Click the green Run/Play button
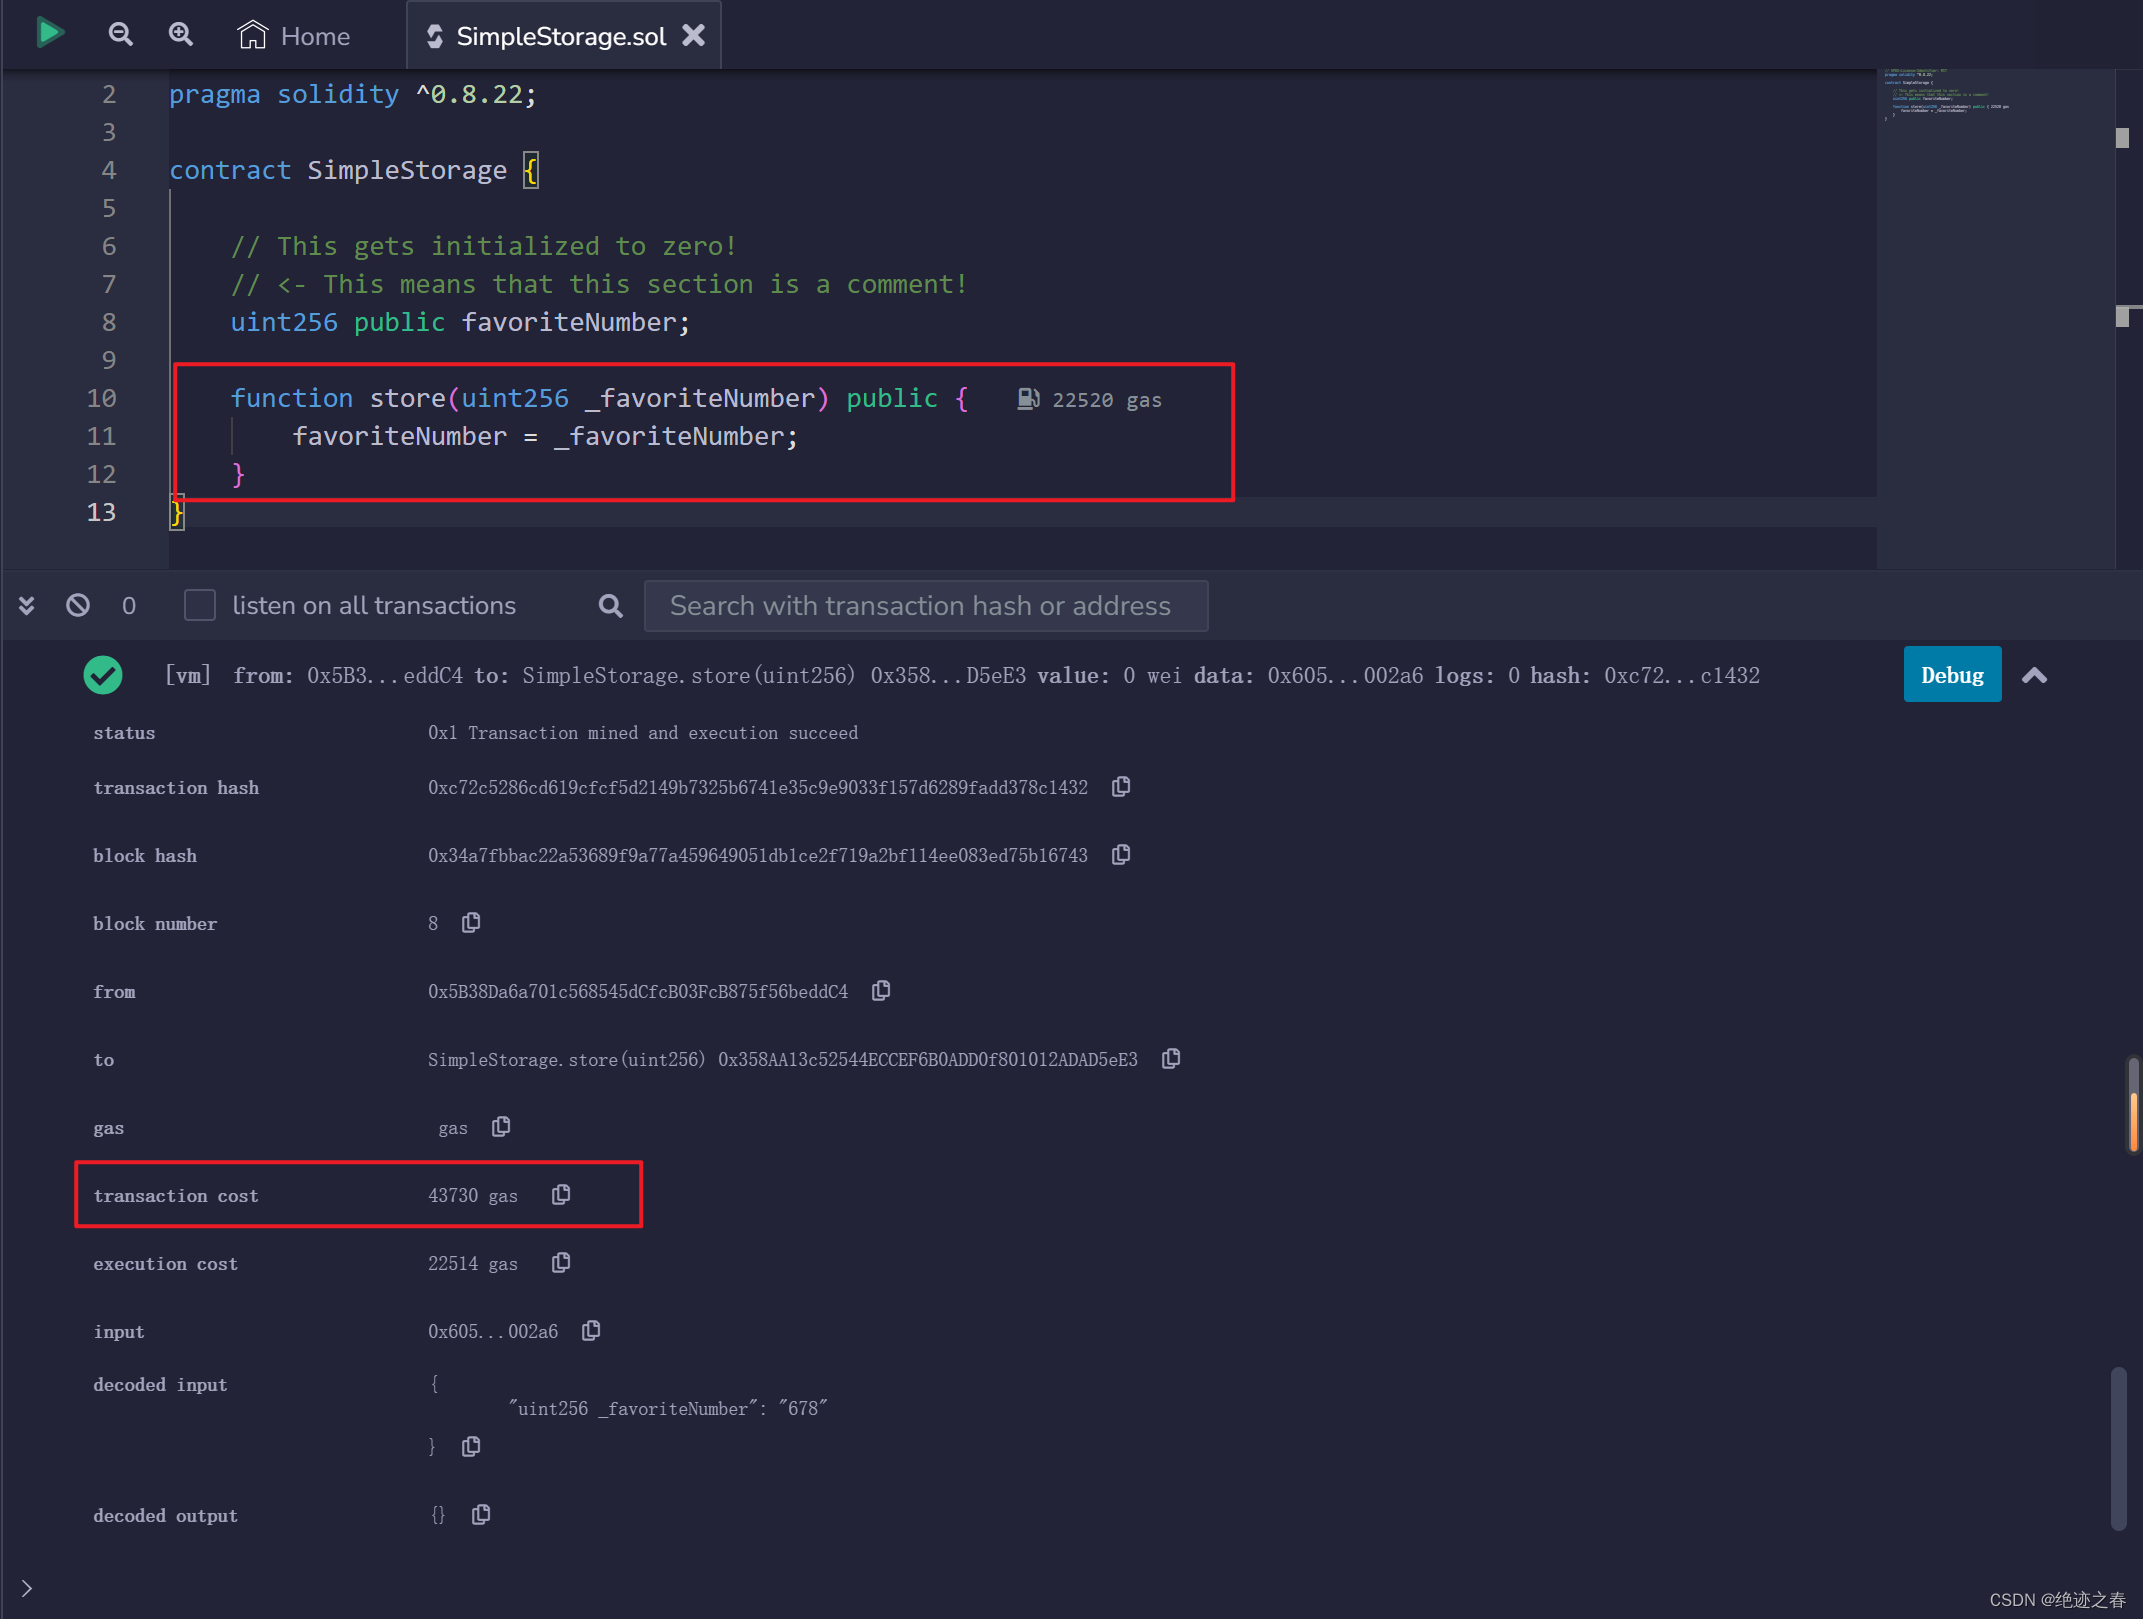Screen dimensions: 2143x1619 click(x=51, y=34)
